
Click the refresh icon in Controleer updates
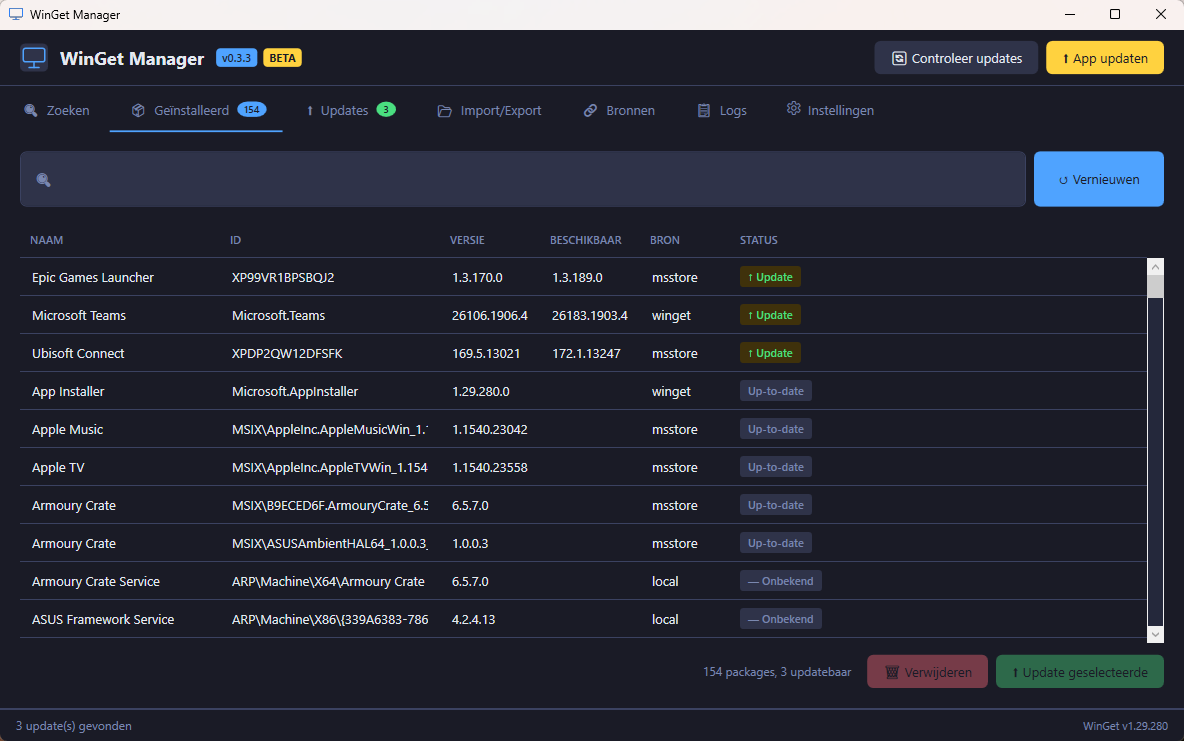click(x=899, y=58)
